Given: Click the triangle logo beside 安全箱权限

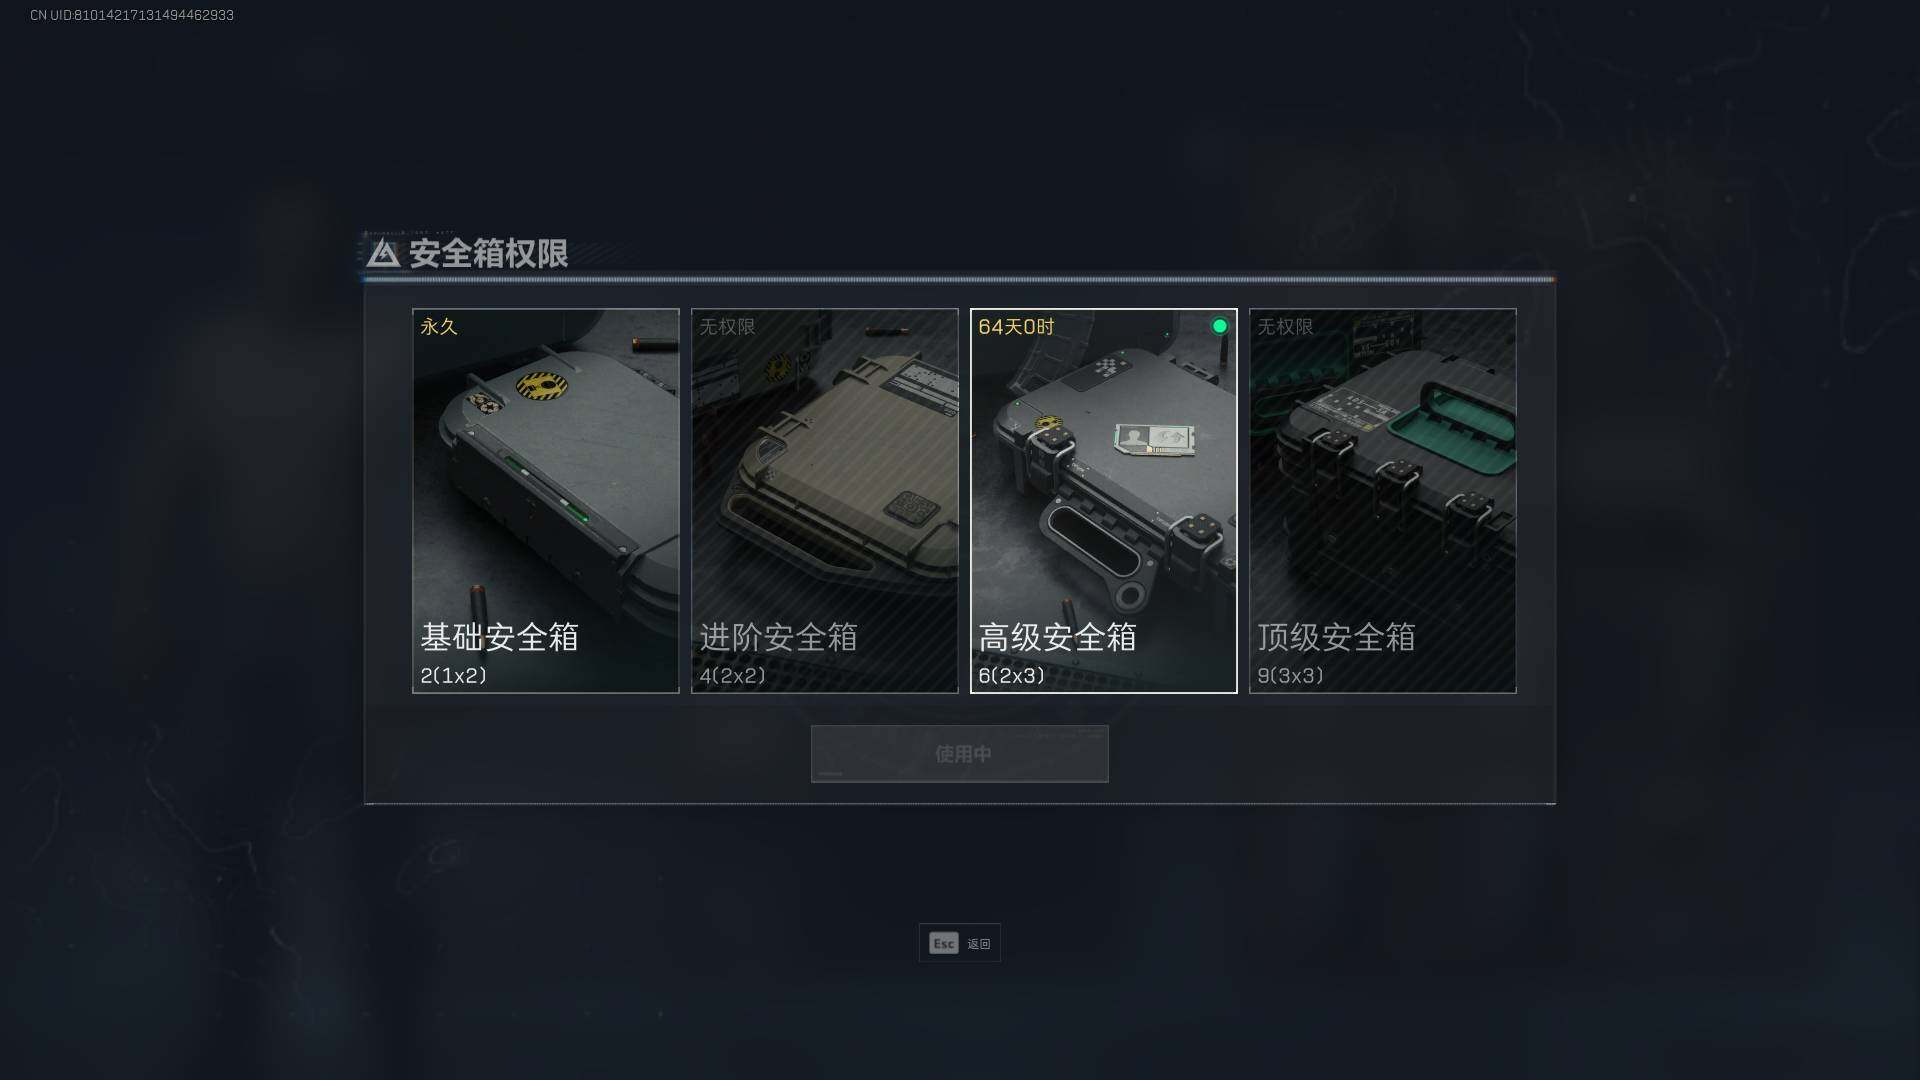Looking at the screenshot, I should coord(383,253).
